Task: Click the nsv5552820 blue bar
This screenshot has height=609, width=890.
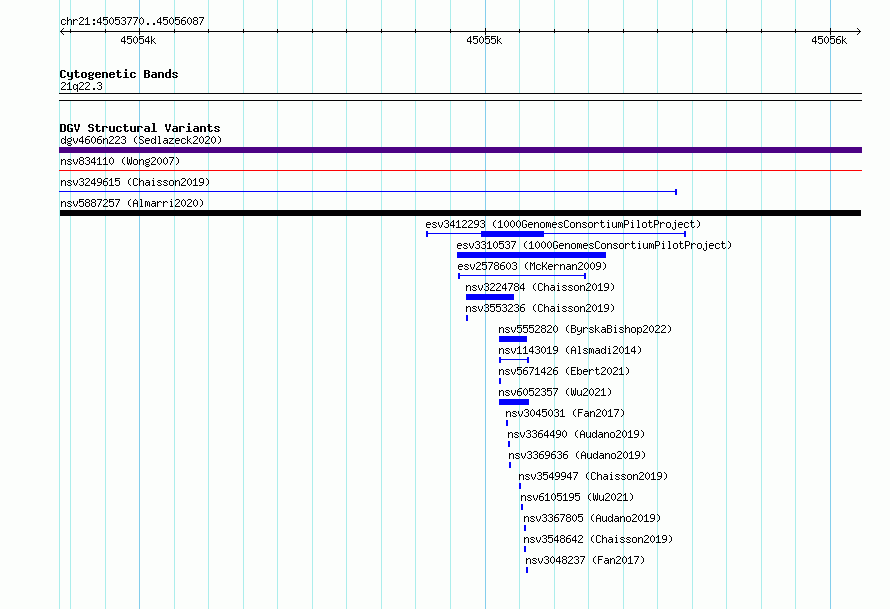Action: tap(513, 339)
